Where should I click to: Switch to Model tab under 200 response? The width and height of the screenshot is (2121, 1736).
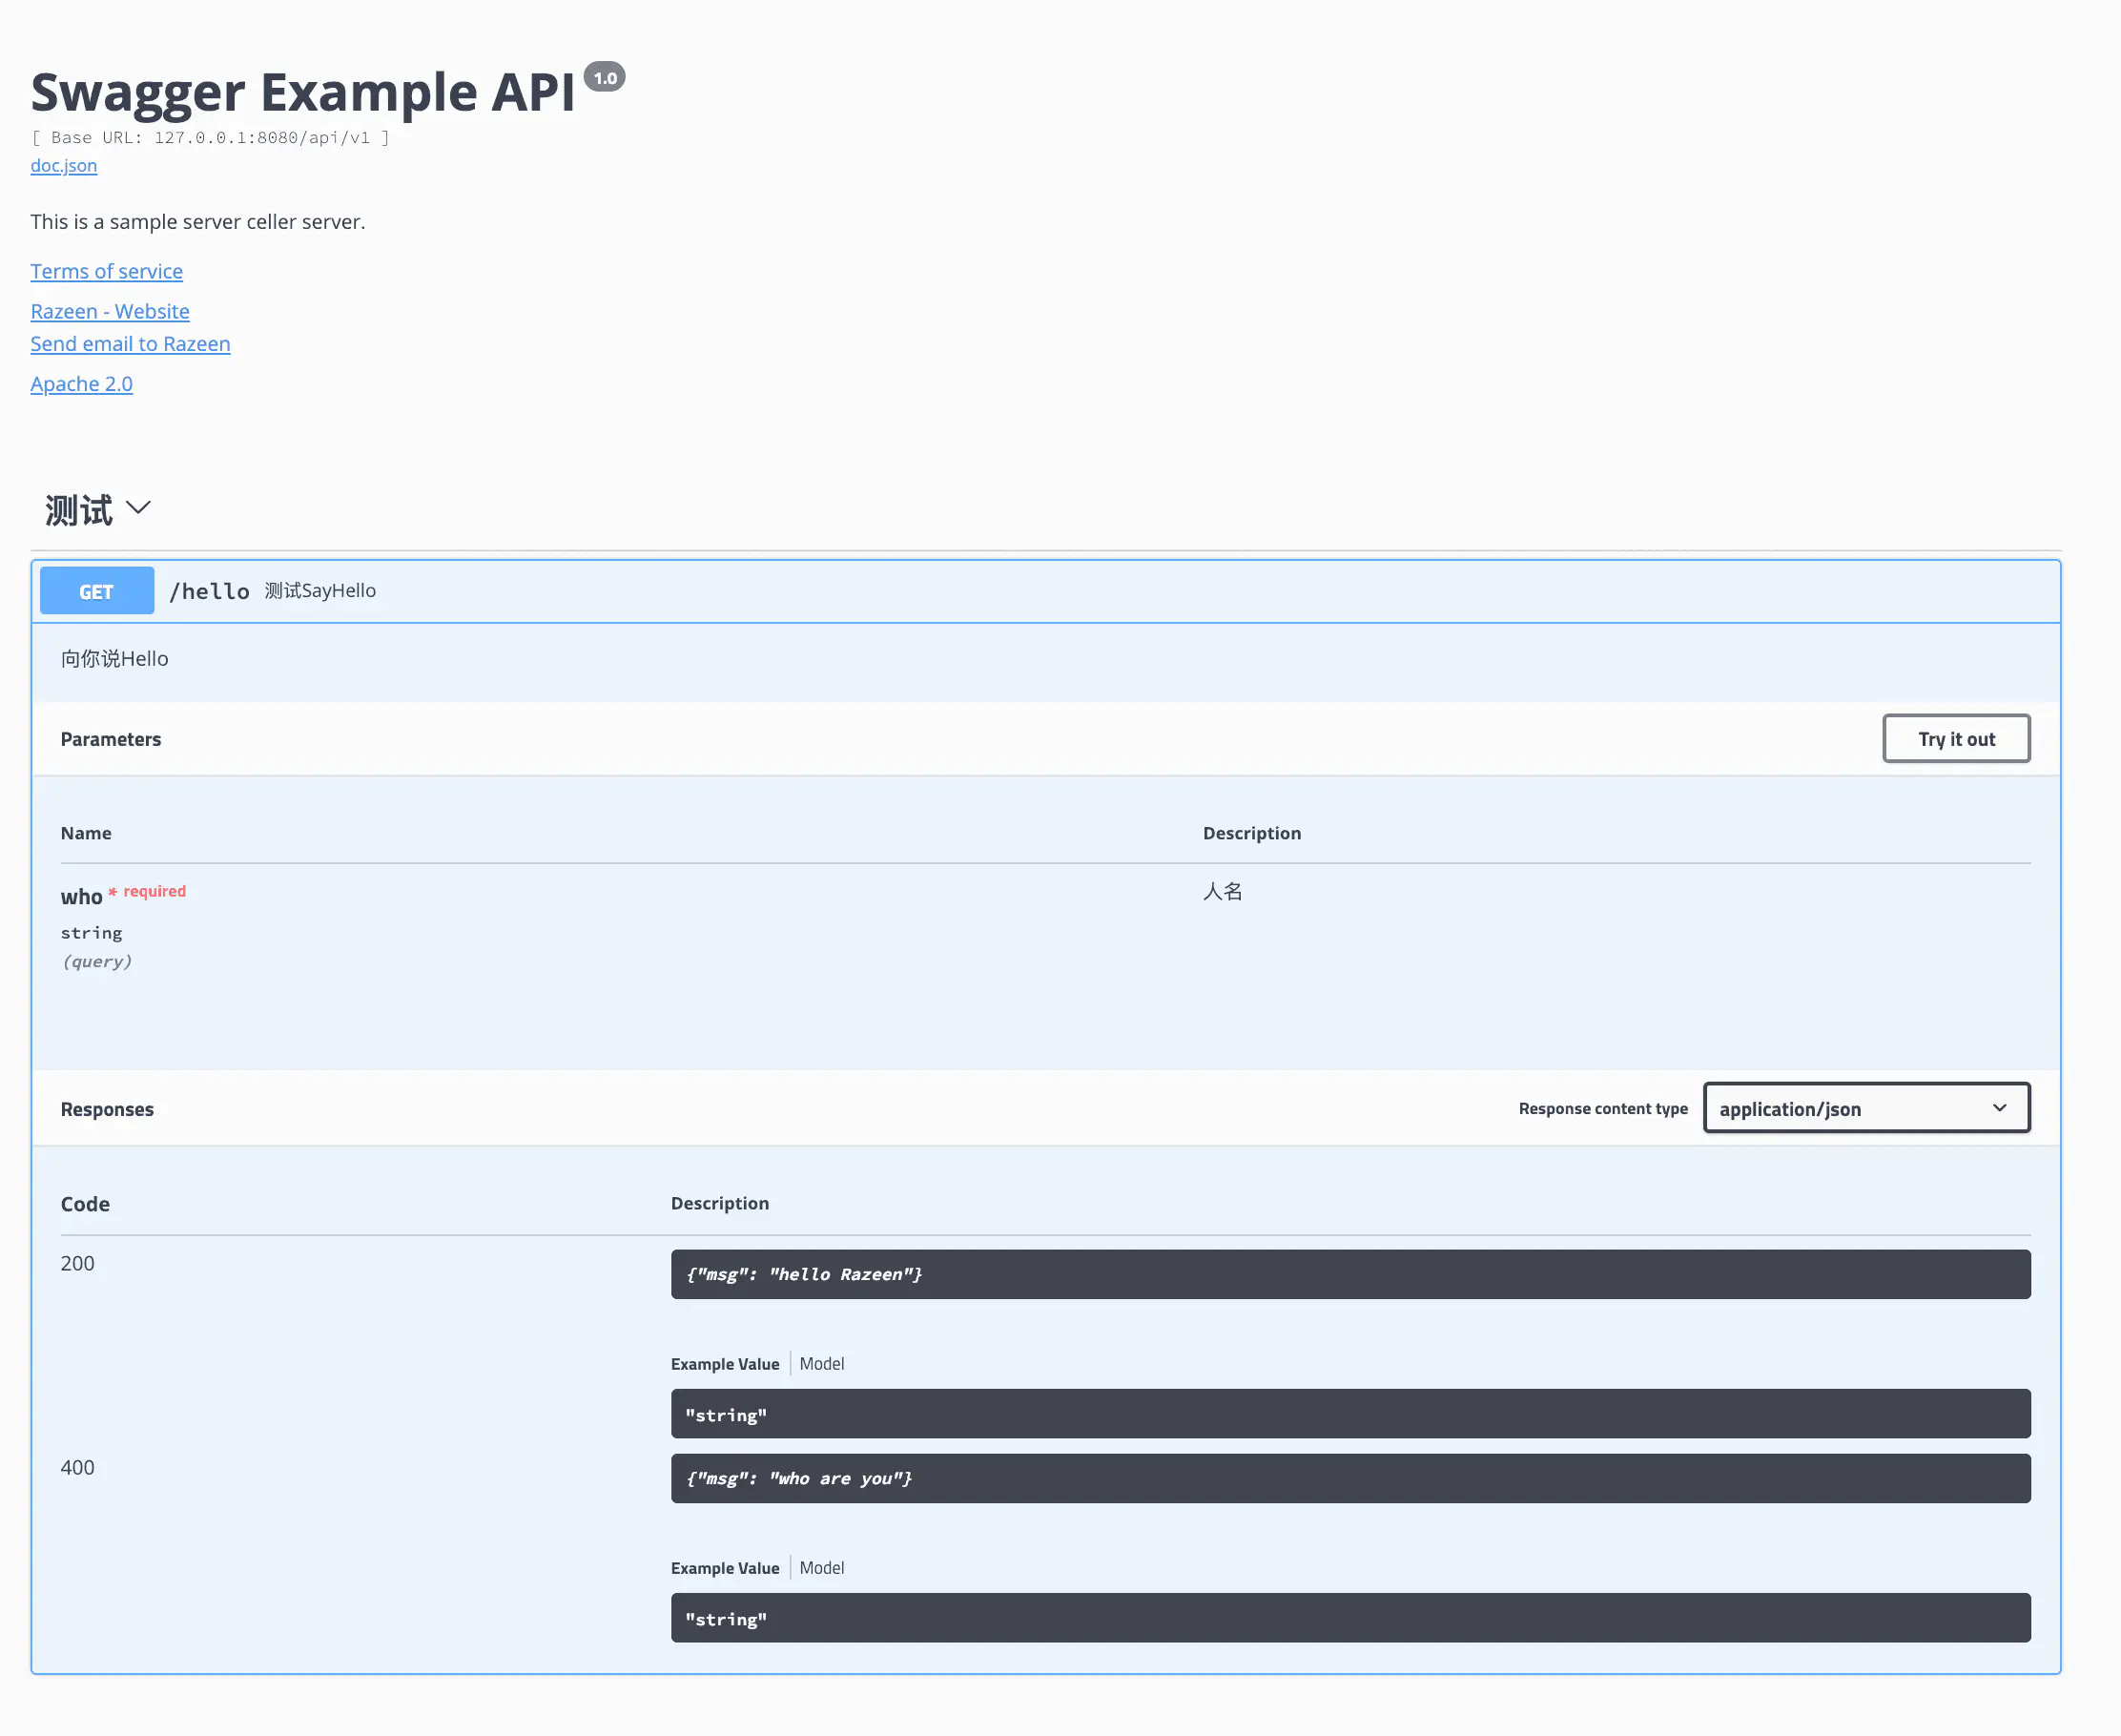(821, 1364)
